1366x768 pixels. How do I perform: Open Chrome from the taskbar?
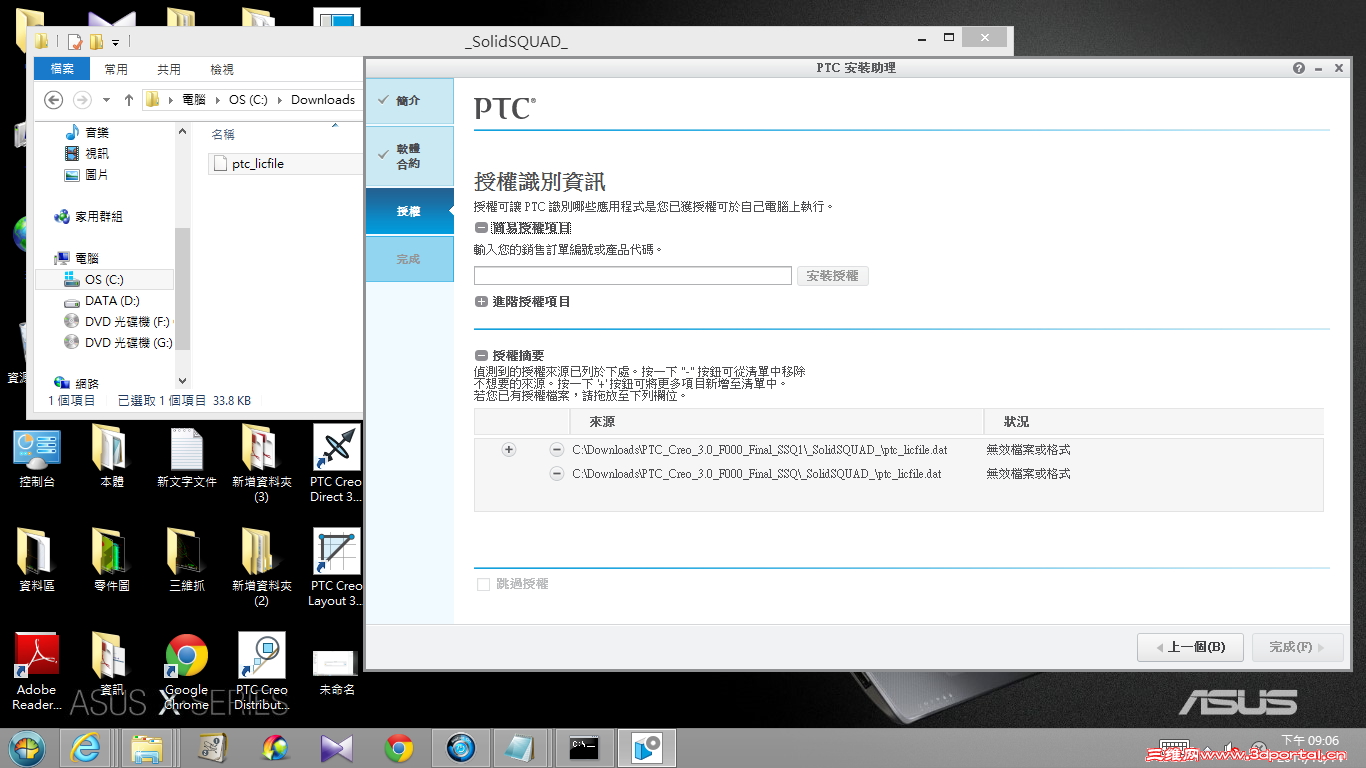[x=399, y=748]
